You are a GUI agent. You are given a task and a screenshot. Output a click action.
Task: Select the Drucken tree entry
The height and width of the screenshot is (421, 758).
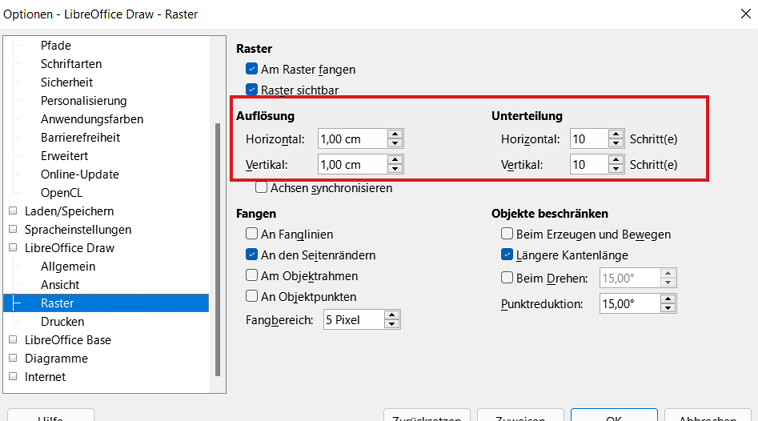[62, 322]
